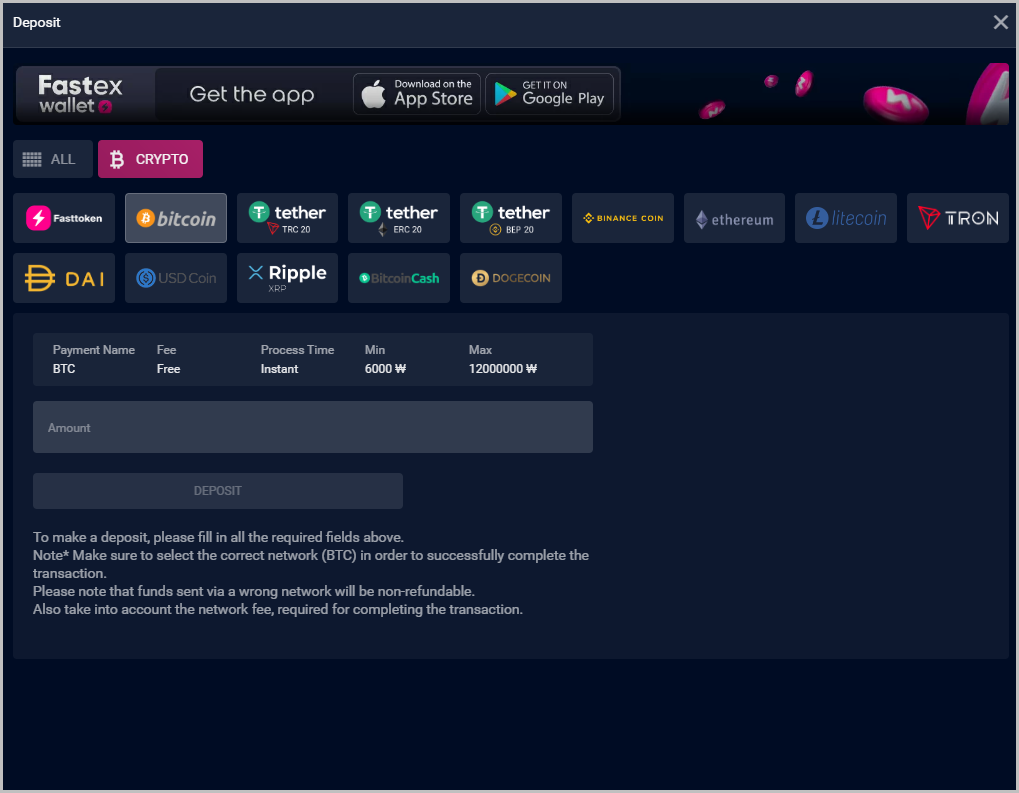The height and width of the screenshot is (793, 1019).
Task: Switch to the CRYPTO payments tab
Action: click(x=150, y=159)
